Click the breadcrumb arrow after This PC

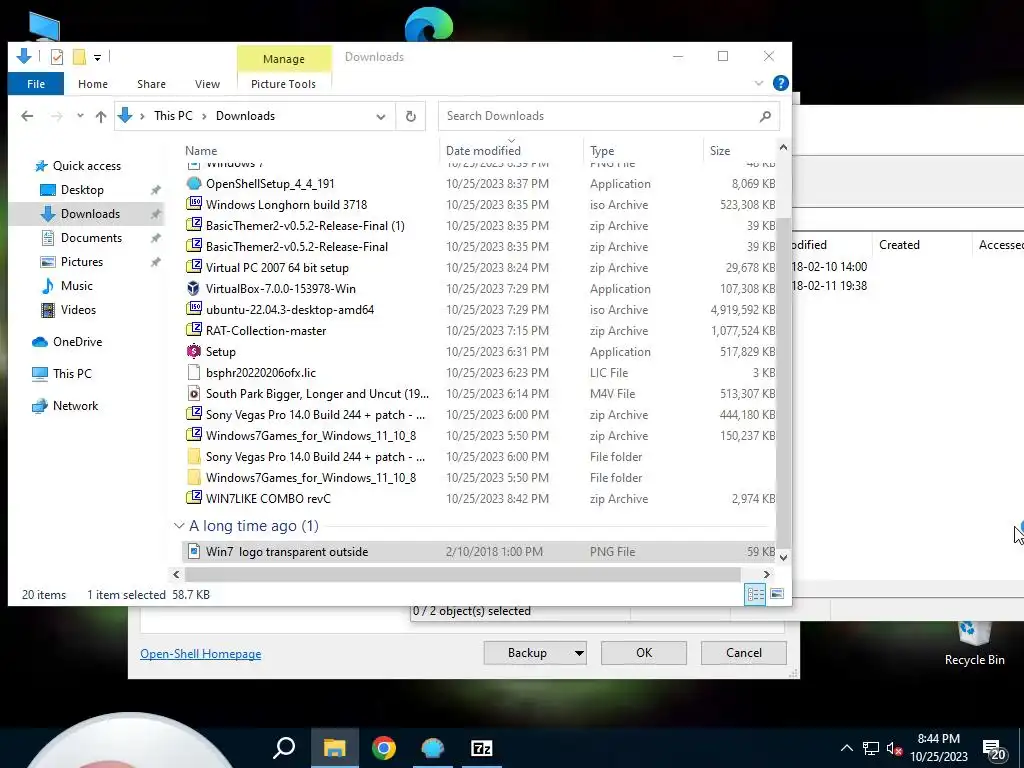(204, 116)
